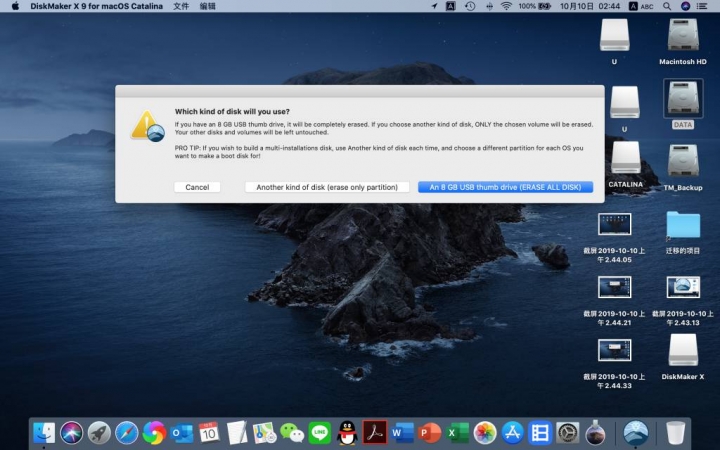The height and width of the screenshot is (450, 720).
Task: Click 'Which kind of disk will you use?' heading
Action: (232, 112)
